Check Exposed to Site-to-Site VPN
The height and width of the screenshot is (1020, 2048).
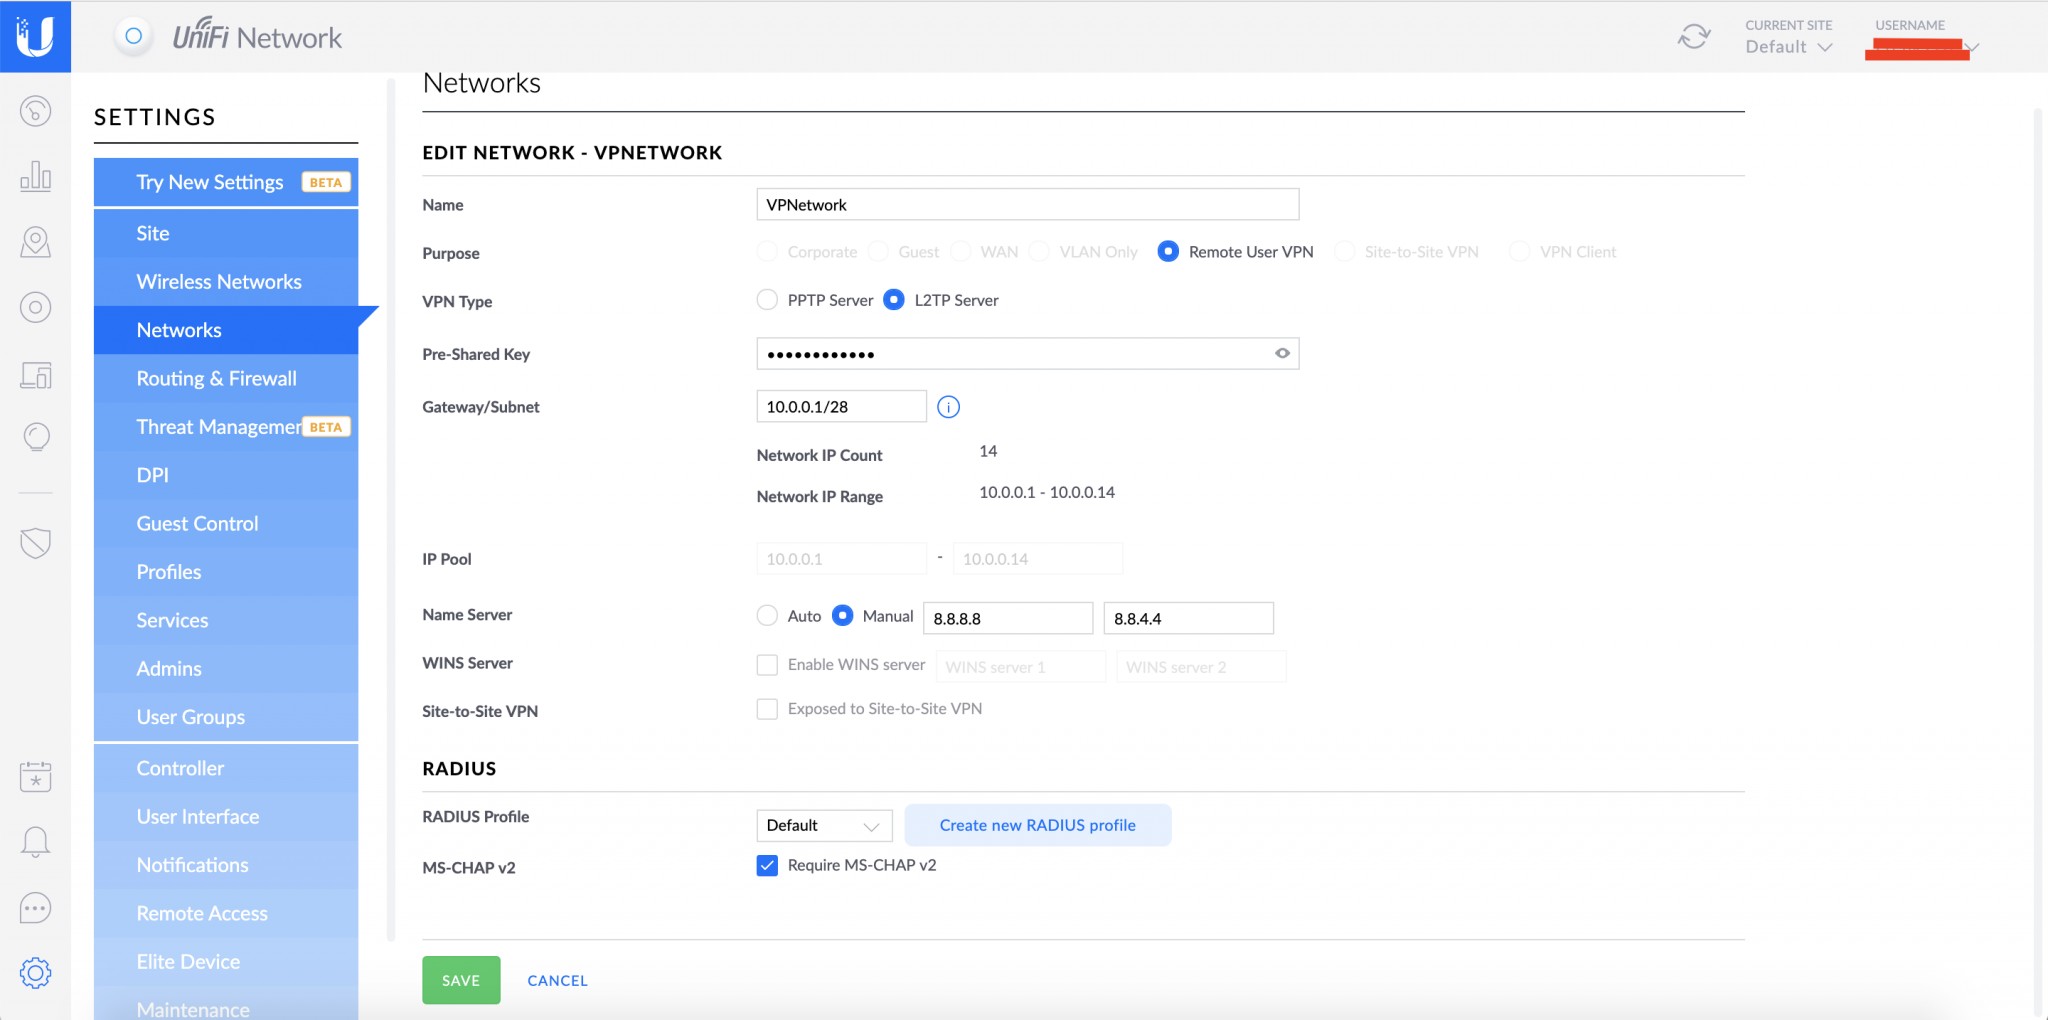(x=767, y=708)
